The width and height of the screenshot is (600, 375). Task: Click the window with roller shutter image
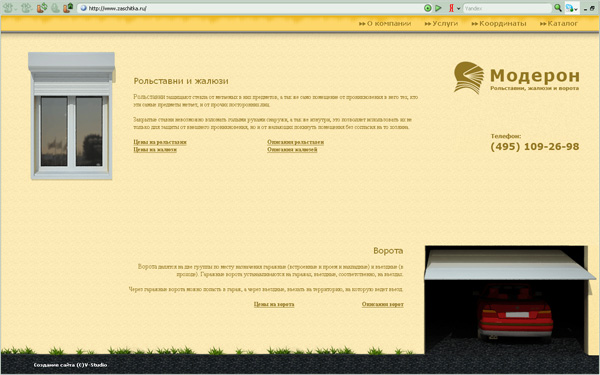pyautogui.click(x=72, y=116)
